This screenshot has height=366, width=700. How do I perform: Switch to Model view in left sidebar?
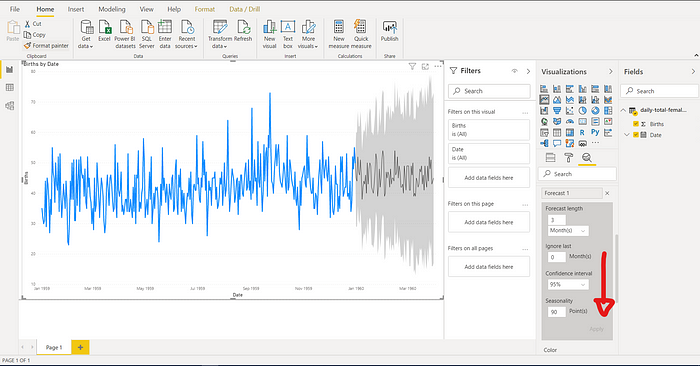click(9, 106)
